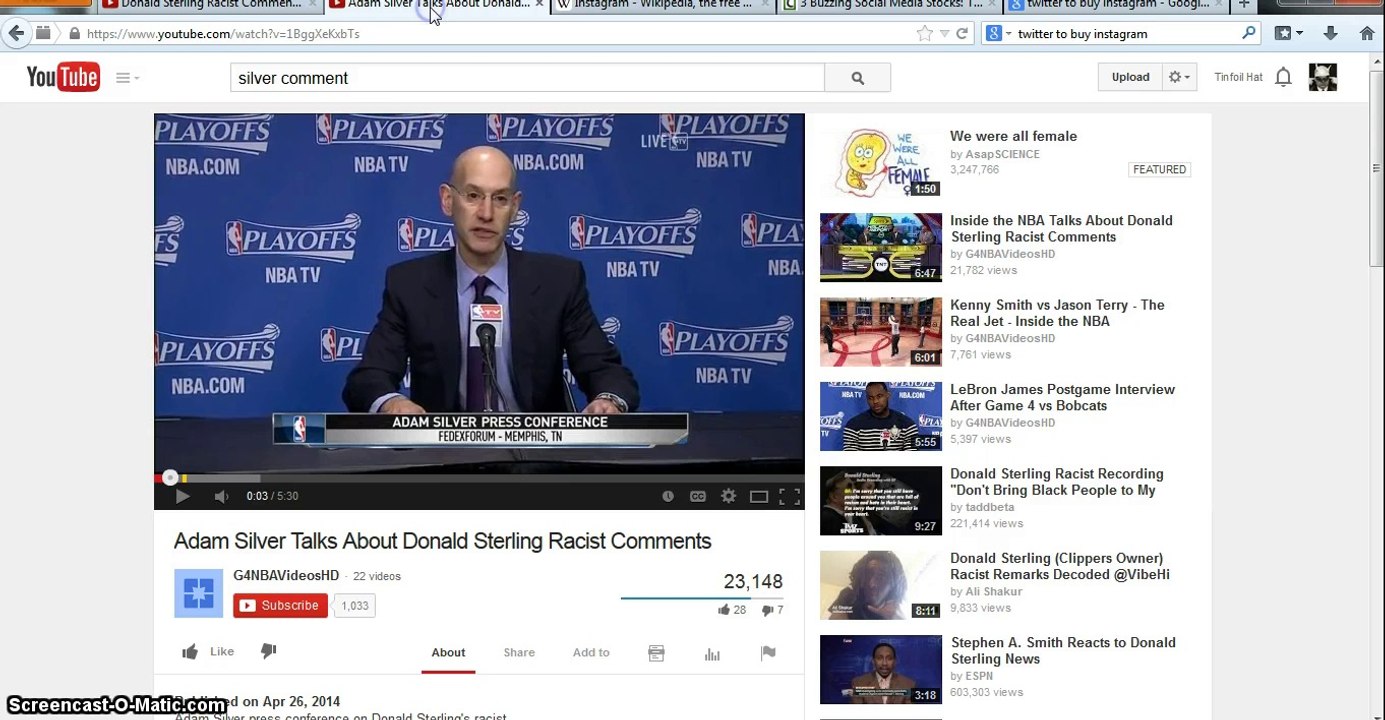Click the Watch Later clock icon in player
The width and height of the screenshot is (1385, 720).
668,496
